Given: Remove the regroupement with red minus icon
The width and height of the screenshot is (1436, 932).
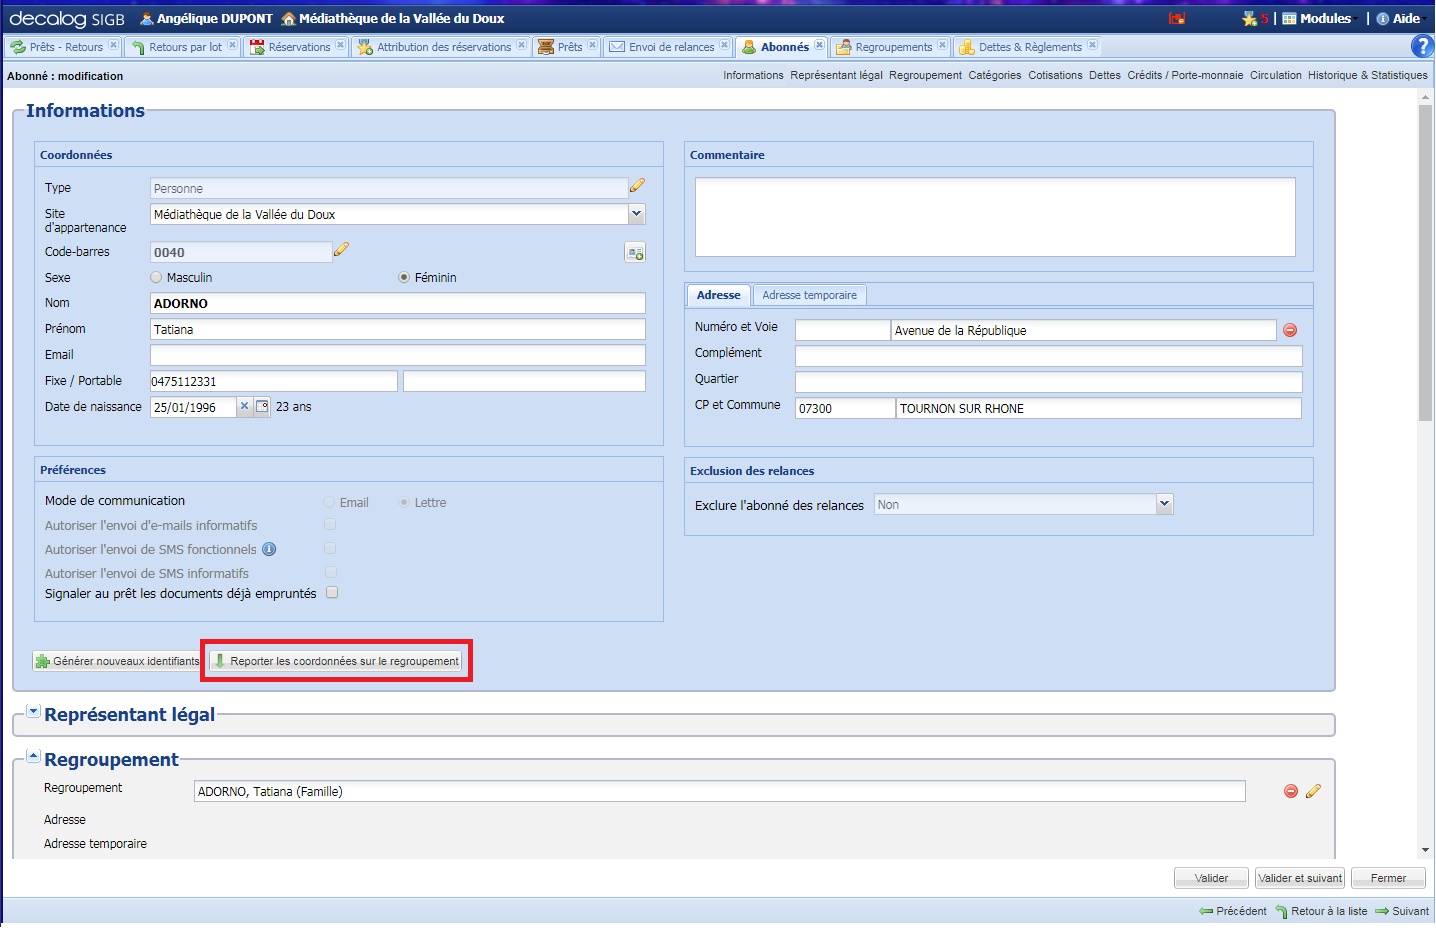Looking at the screenshot, I should point(1291,791).
